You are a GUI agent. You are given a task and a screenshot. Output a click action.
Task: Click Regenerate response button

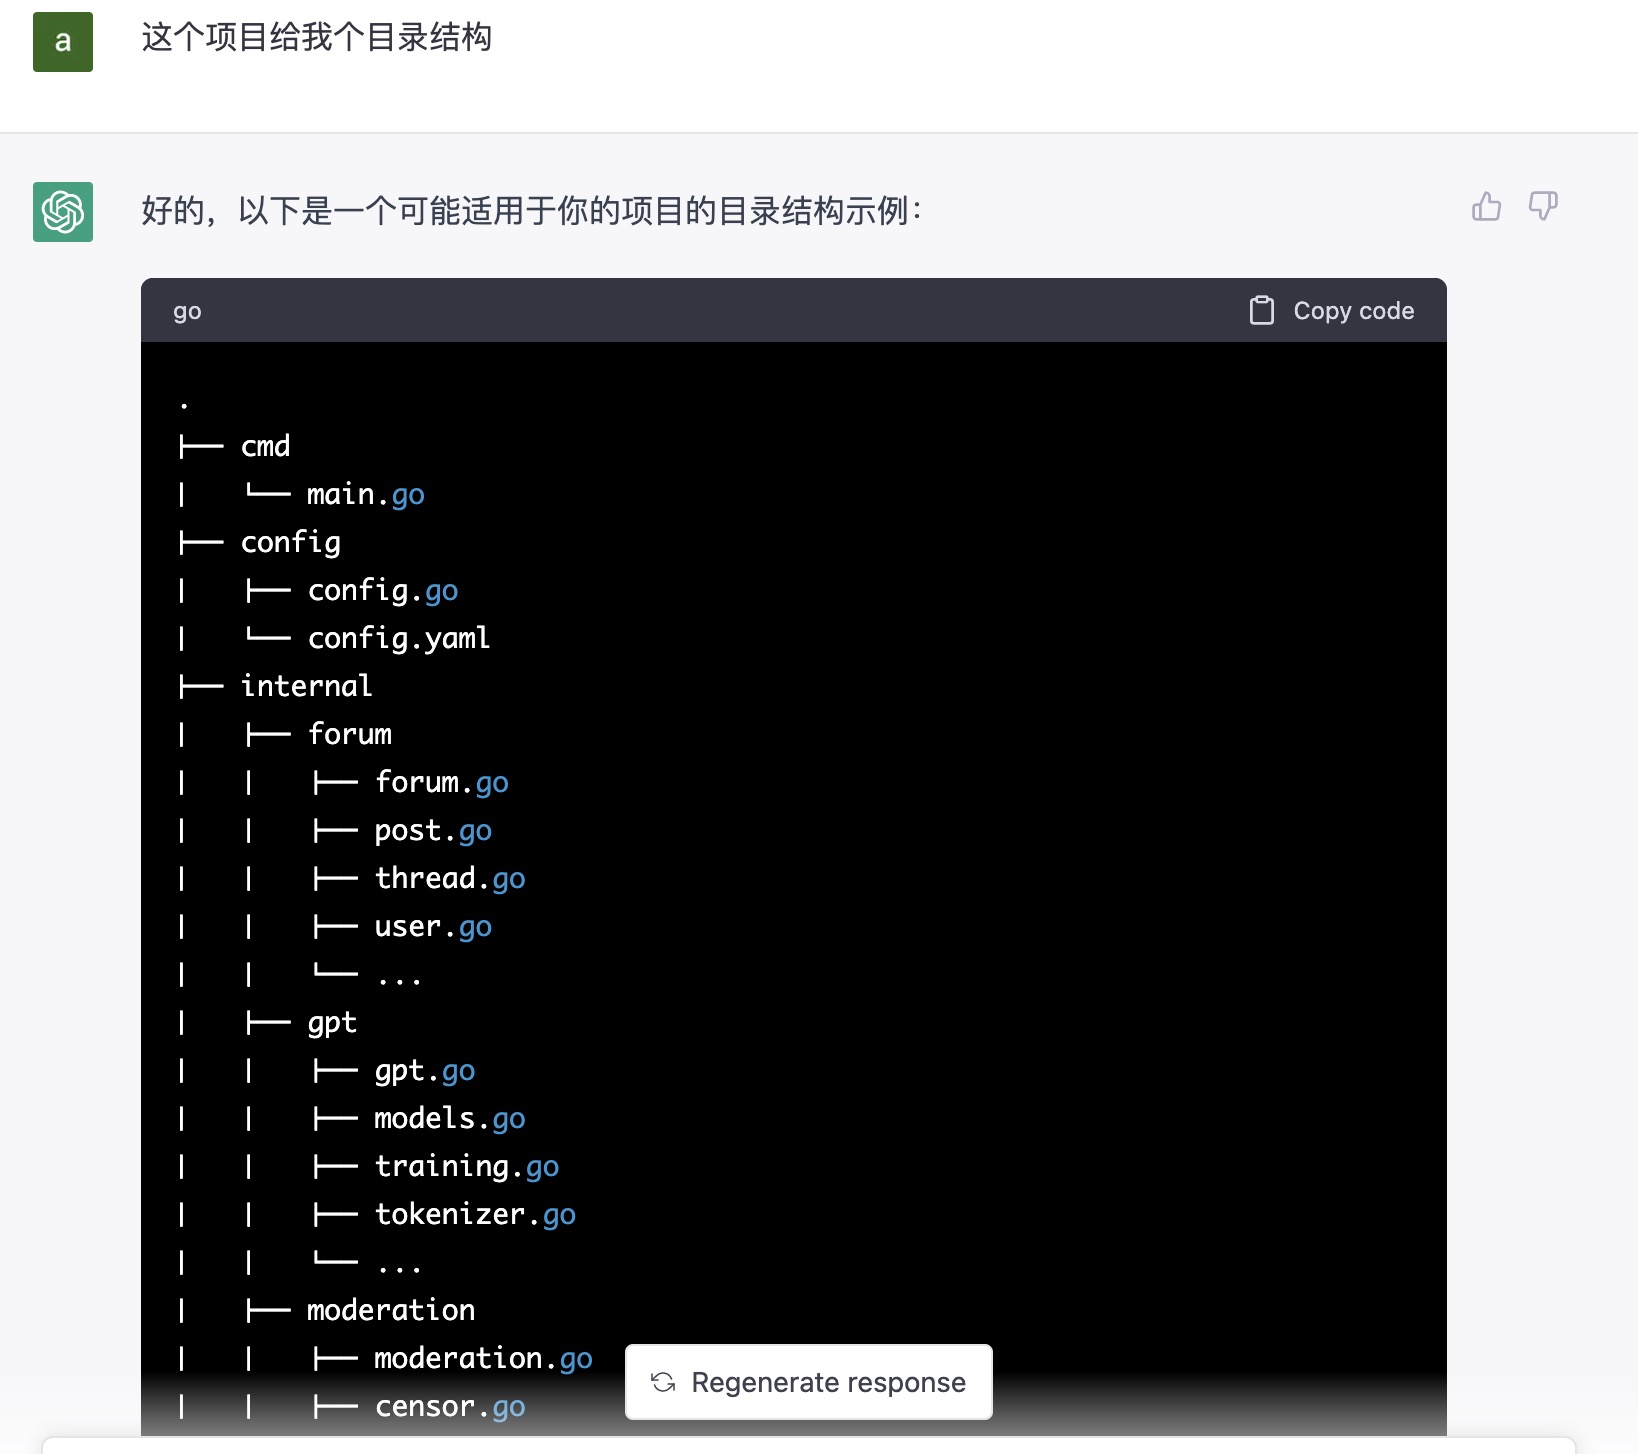pos(809,1382)
